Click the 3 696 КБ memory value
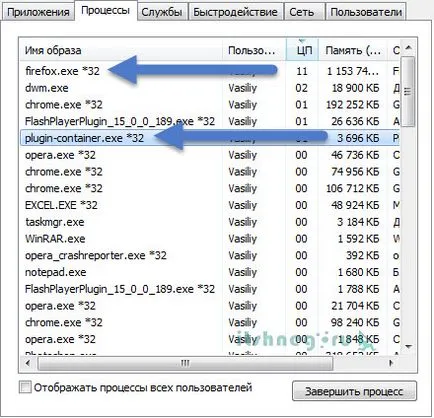The width and height of the screenshot is (434, 418). point(358,138)
